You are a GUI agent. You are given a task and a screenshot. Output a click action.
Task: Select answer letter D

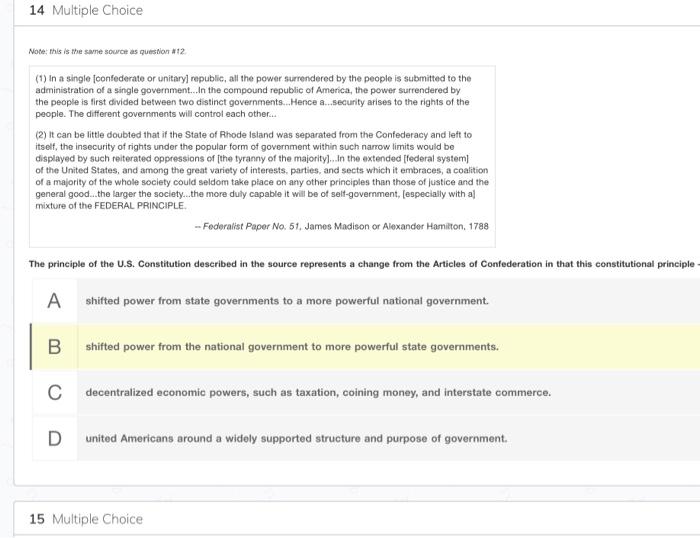click(54, 438)
